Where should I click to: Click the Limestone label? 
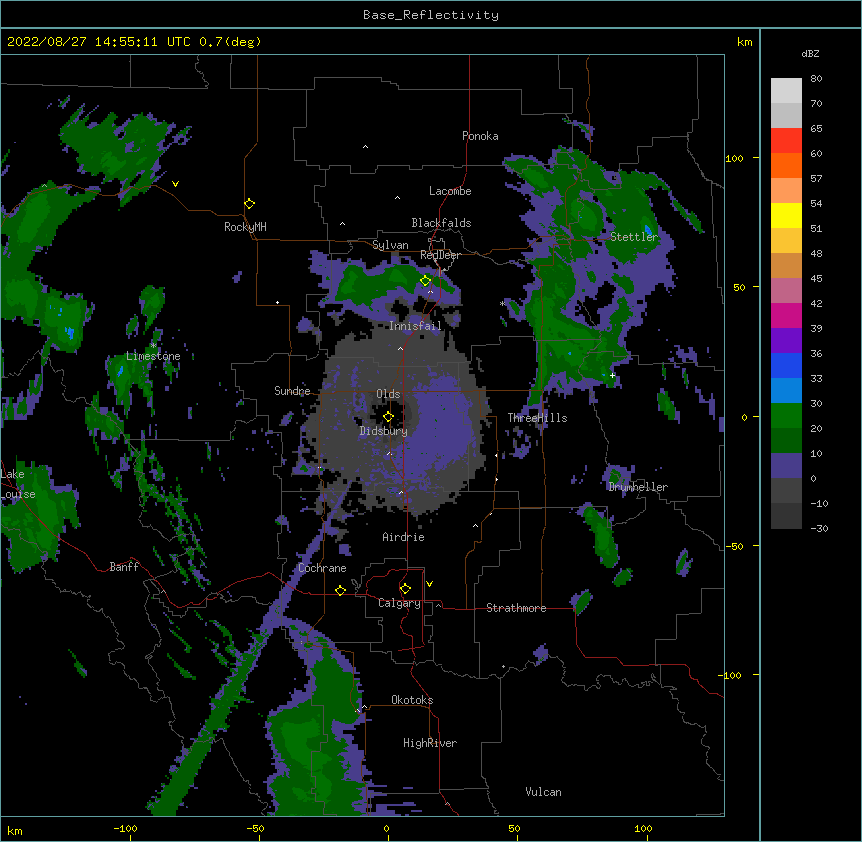153,356
